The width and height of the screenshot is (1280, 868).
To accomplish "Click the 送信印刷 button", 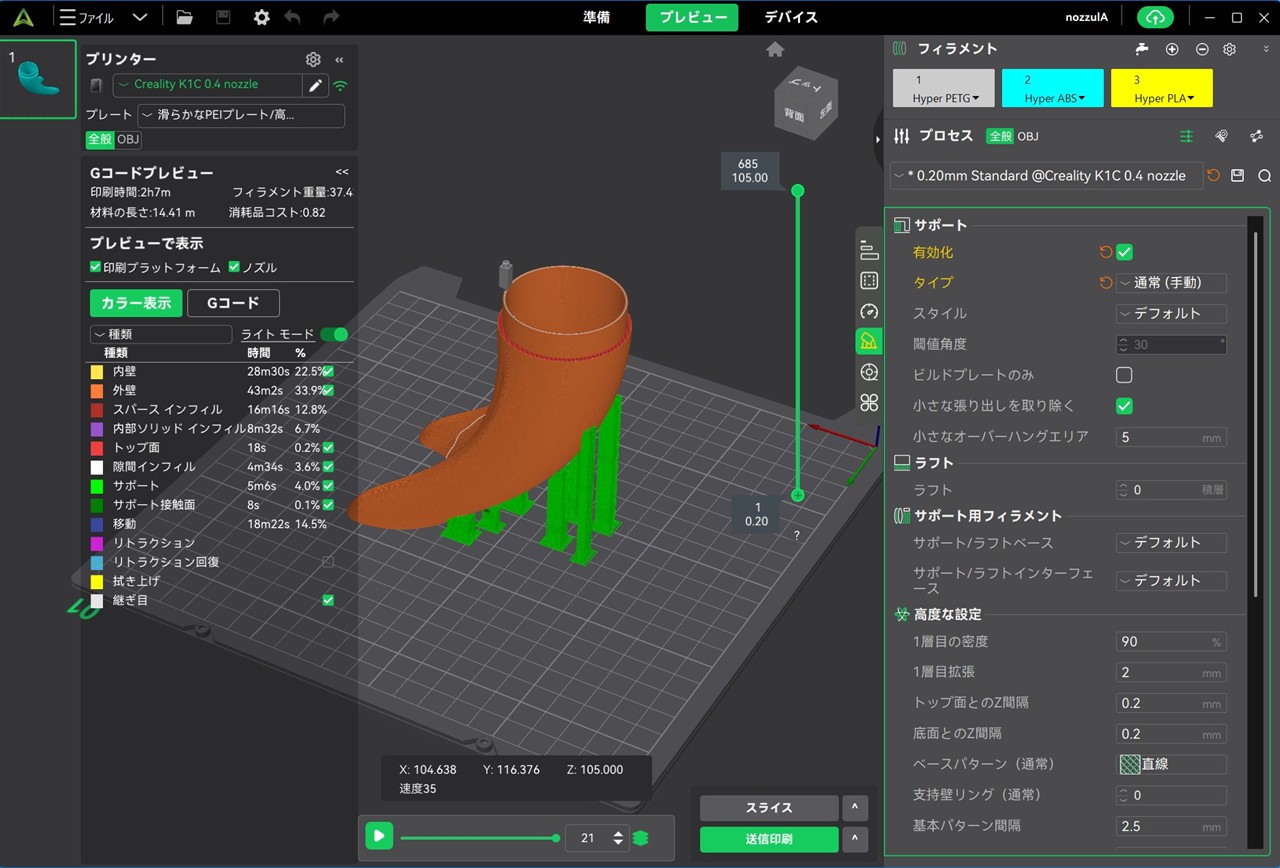I will [x=768, y=839].
